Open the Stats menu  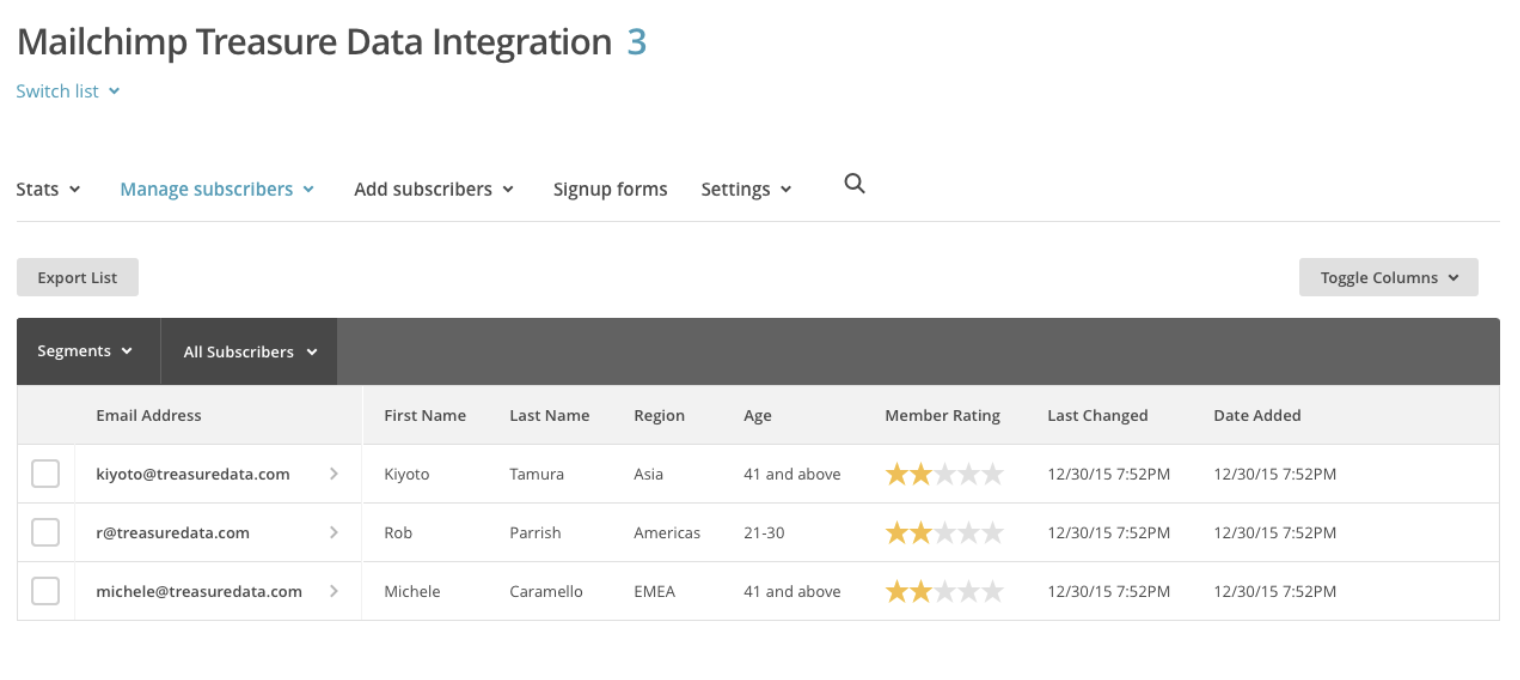[x=48, y=189]
